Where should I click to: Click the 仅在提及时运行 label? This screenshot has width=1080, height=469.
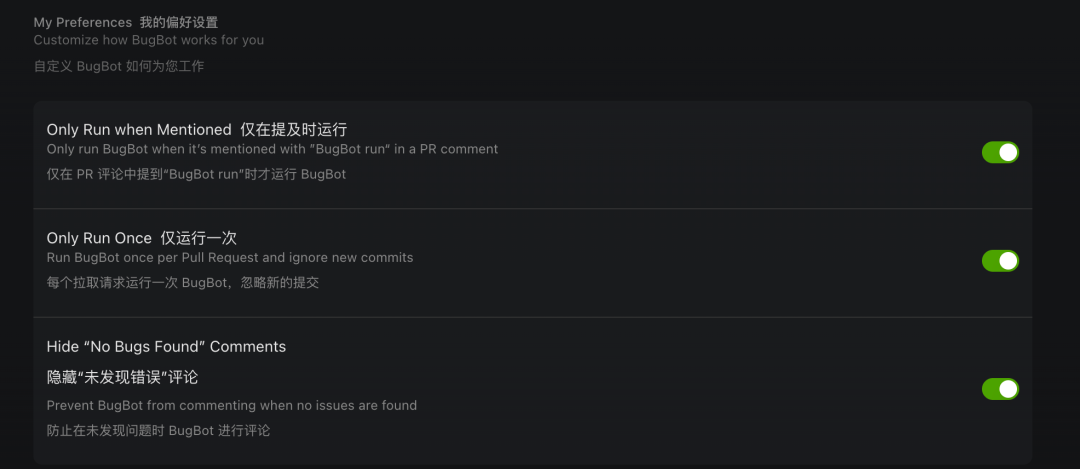(x=293, y=129)
